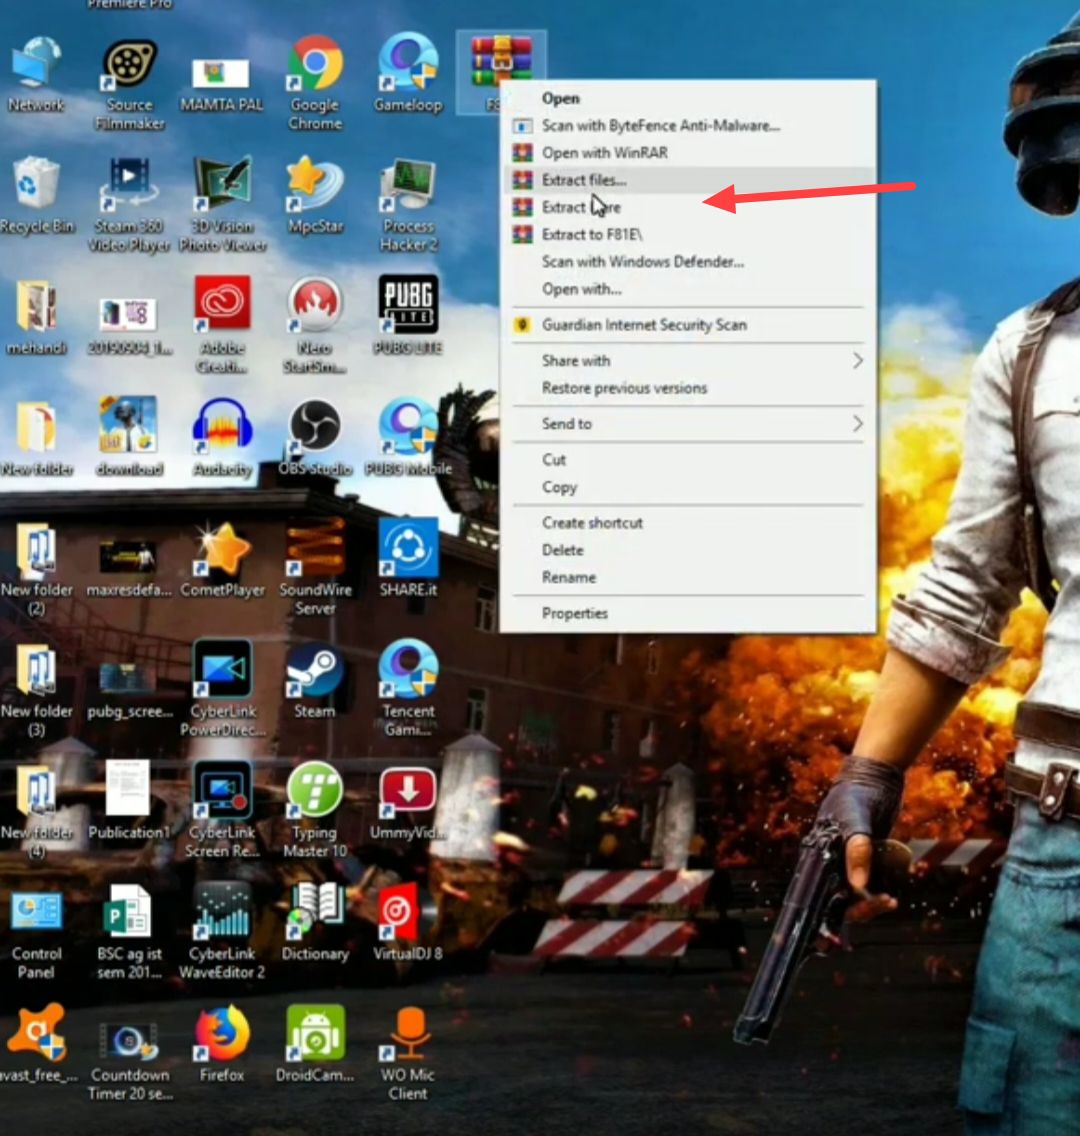Select the PUBG Mobile icon
The image size is (1080, 1136).
pos(408,437)
